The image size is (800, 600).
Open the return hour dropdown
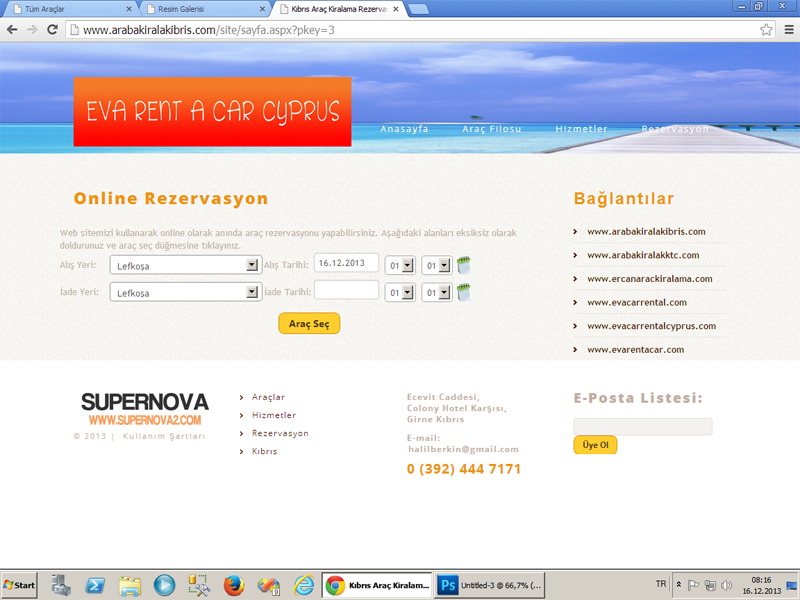coord(400,292)
